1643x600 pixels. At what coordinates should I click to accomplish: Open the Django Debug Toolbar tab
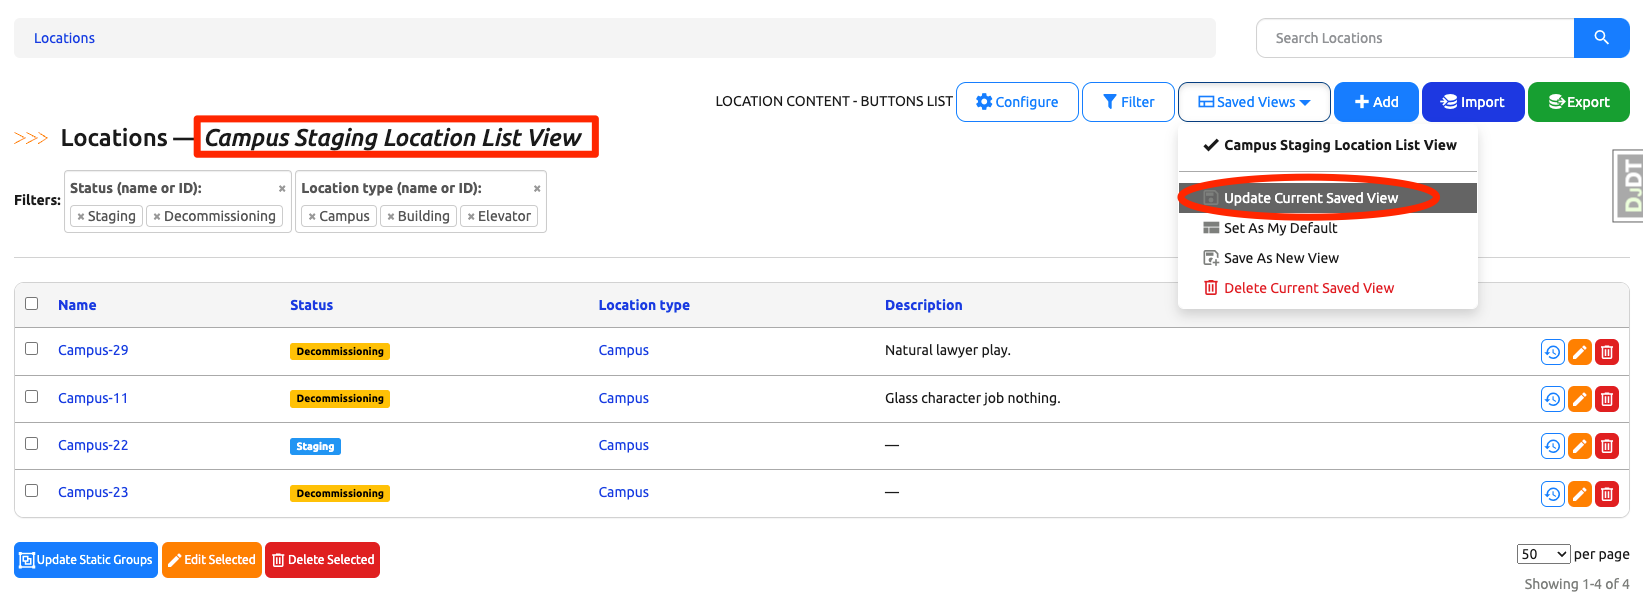pyautogui.click(x=1629, y=185)
